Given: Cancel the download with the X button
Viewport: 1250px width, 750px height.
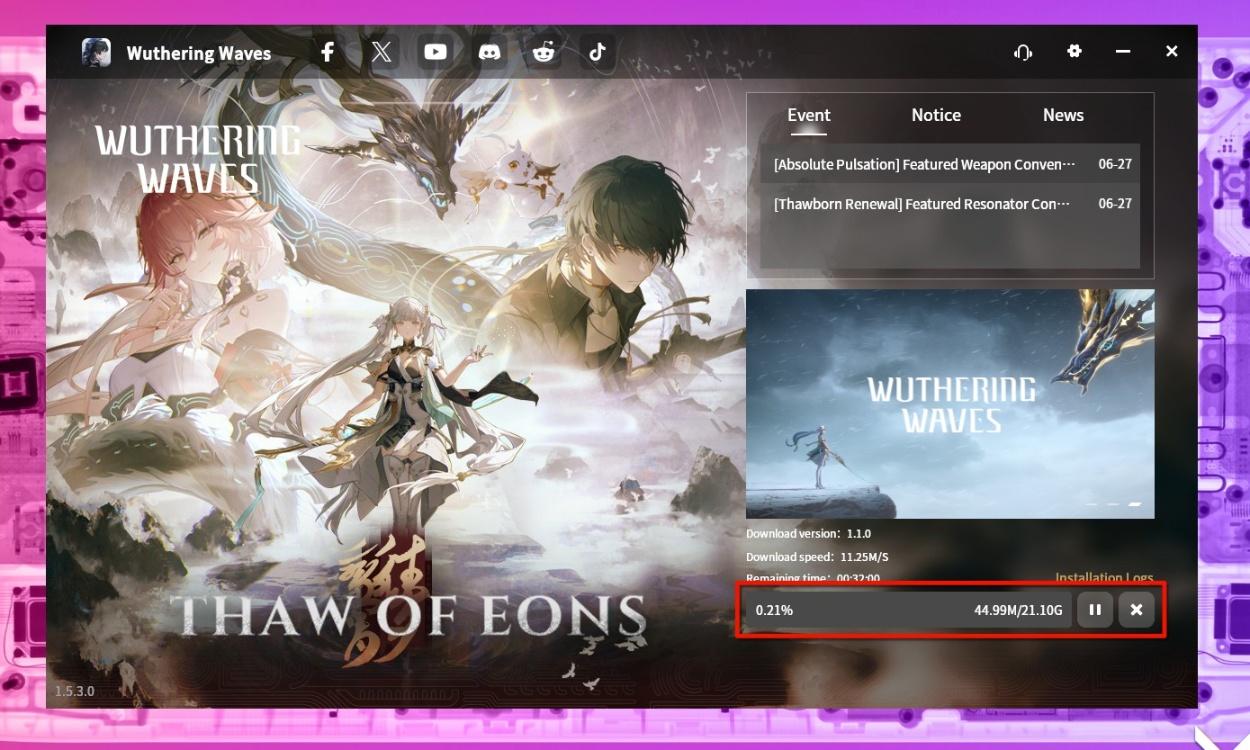Looking at the screenshot, I should click(1137, 609).
